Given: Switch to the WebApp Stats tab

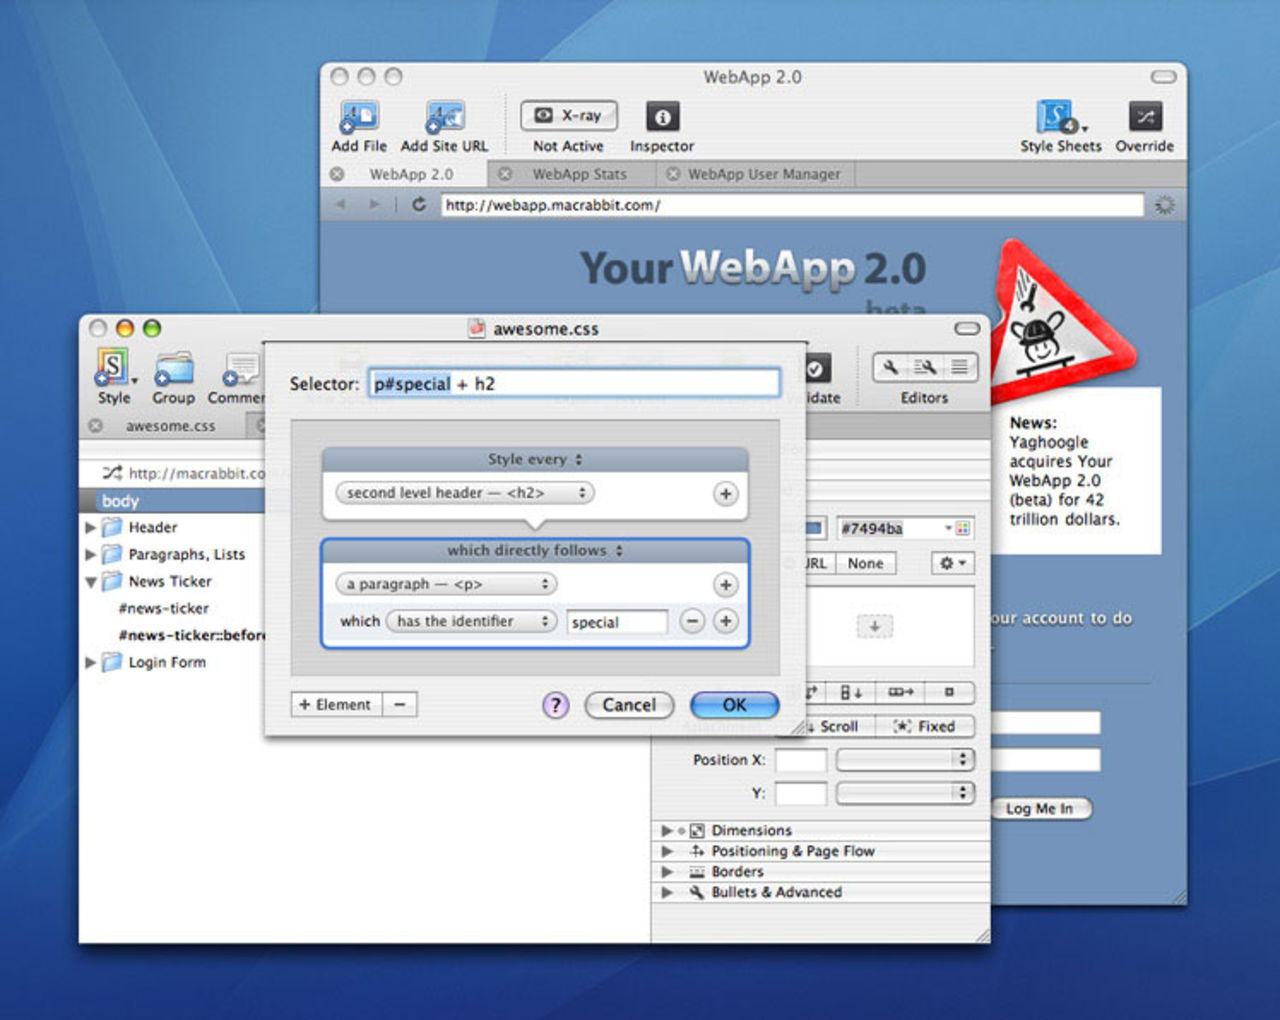Looking at the screenshot, I should [579, 174].
